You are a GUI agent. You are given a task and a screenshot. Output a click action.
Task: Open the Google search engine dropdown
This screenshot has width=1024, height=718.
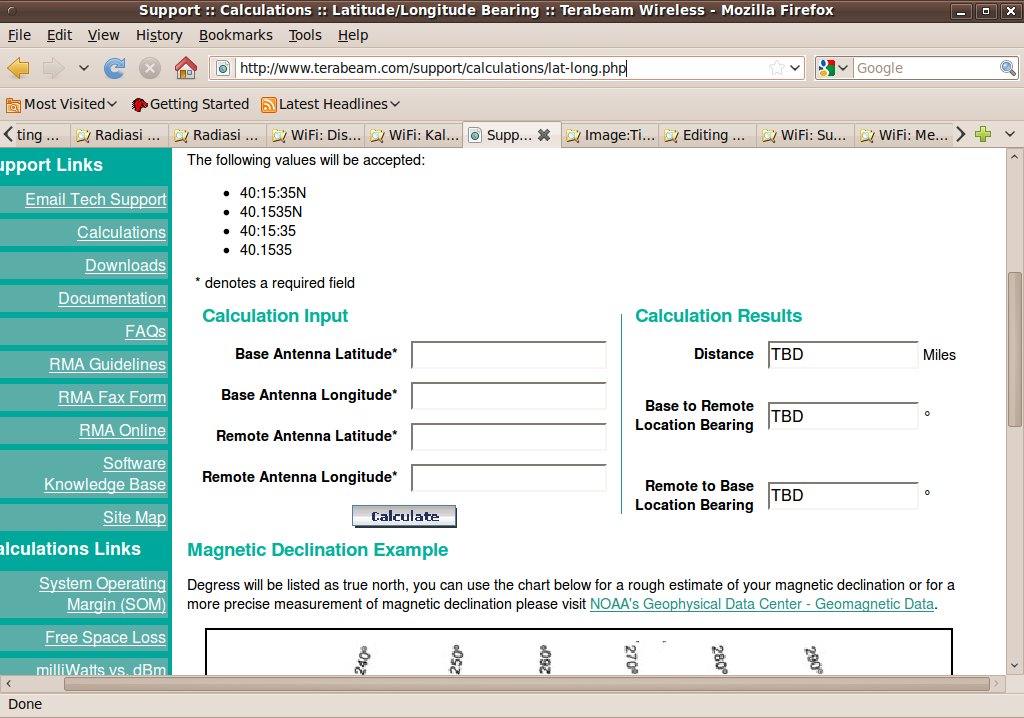[833, 68]
